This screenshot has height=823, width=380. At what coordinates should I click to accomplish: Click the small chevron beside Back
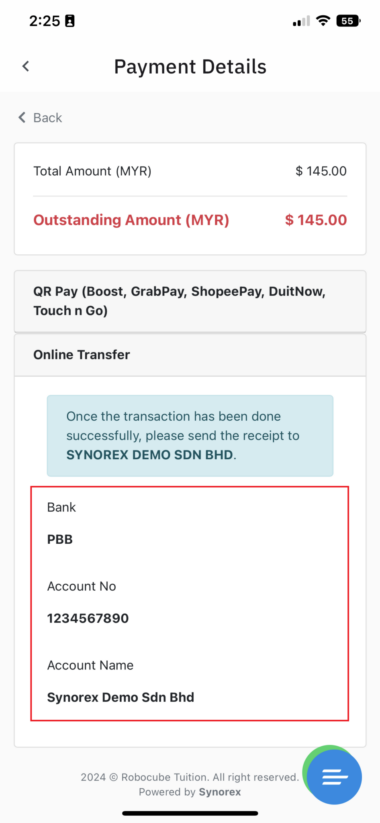tap(22, 117)
